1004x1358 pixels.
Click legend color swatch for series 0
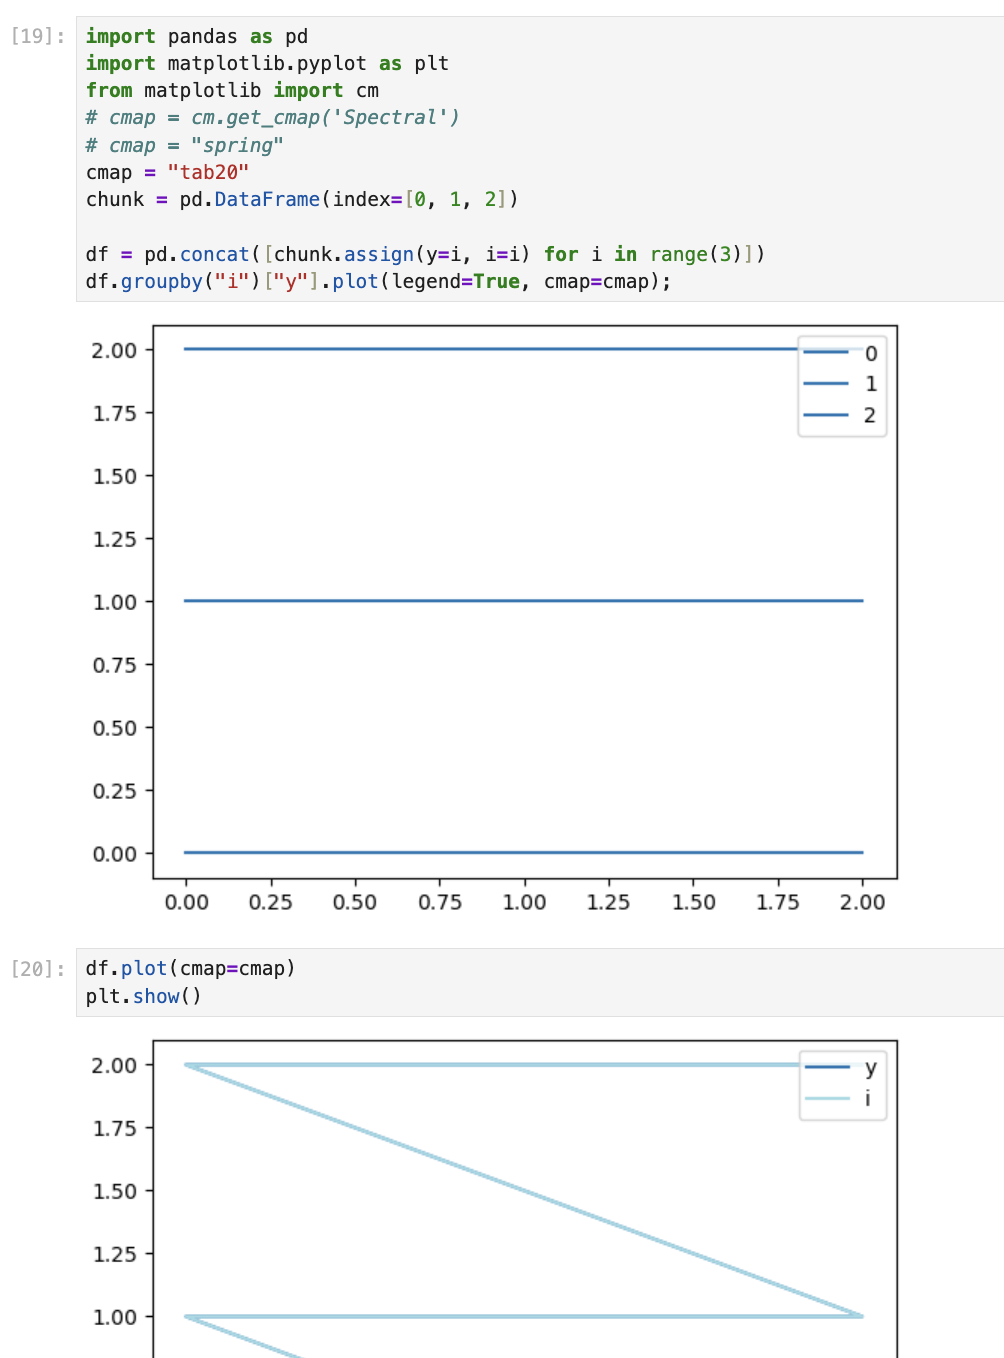point(826,353)
